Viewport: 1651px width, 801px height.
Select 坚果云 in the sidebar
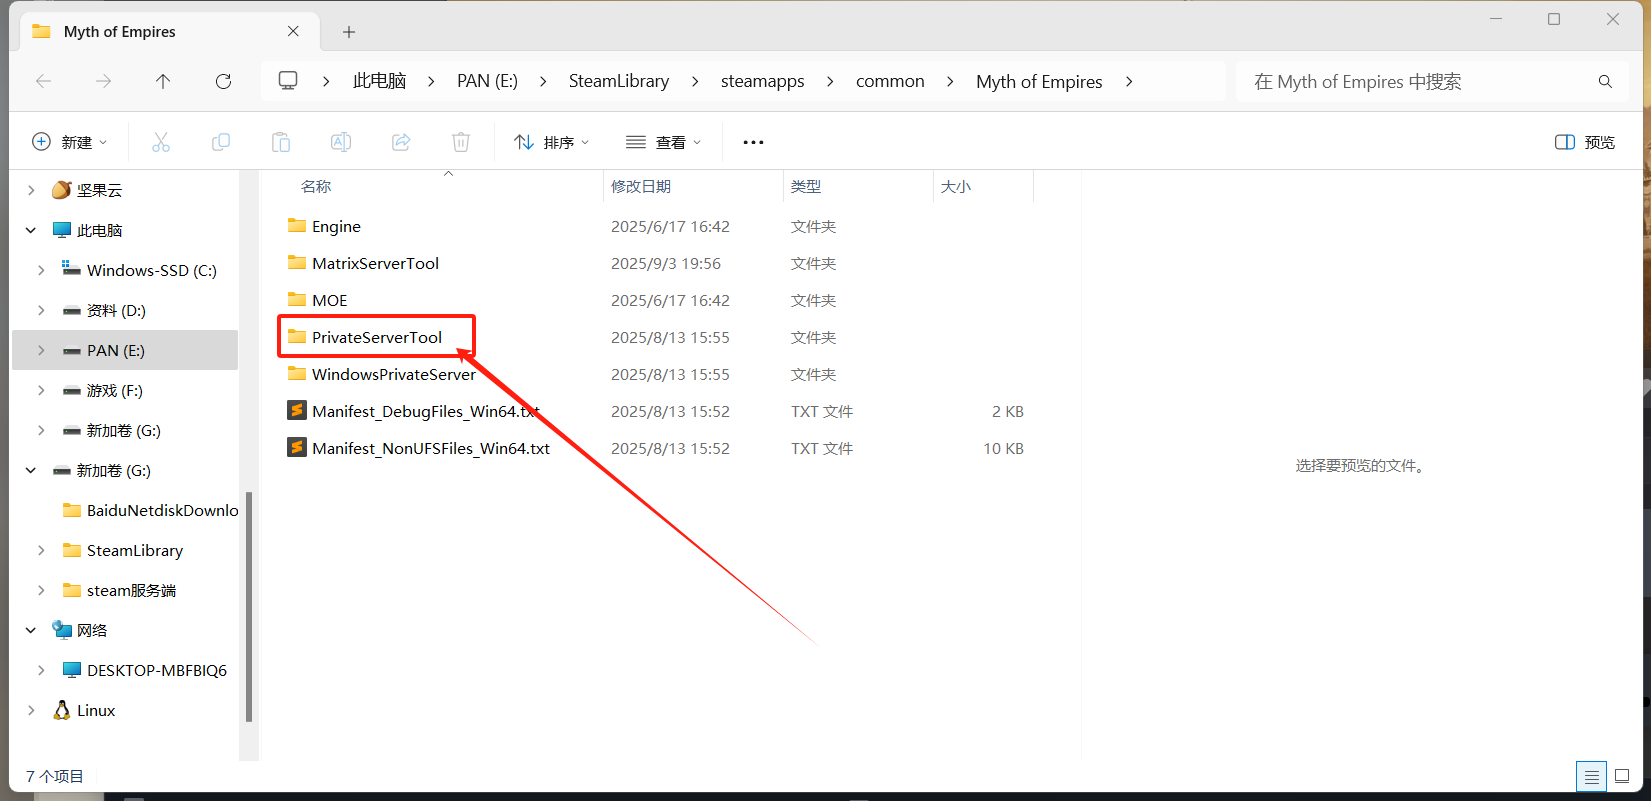87,190
